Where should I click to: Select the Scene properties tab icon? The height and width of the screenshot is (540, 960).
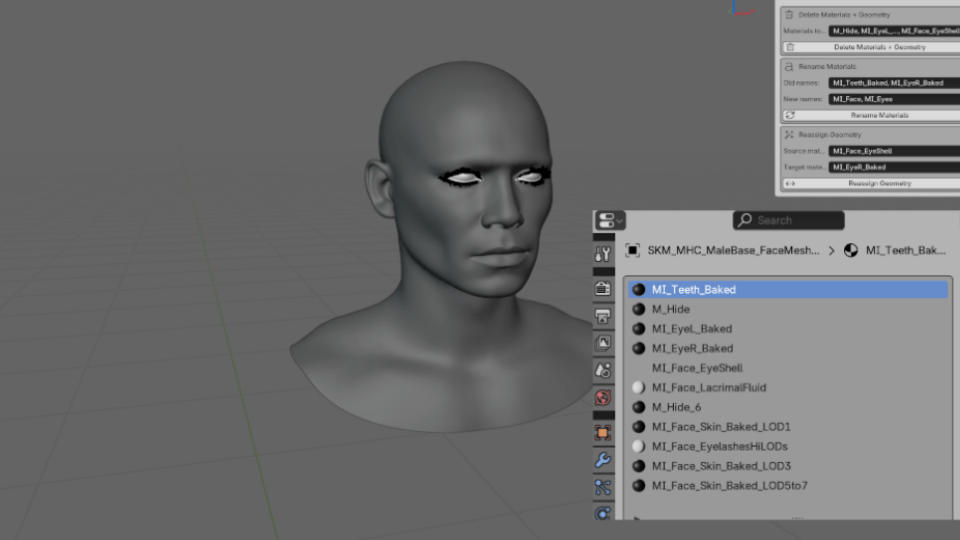(x=603, y=370)
